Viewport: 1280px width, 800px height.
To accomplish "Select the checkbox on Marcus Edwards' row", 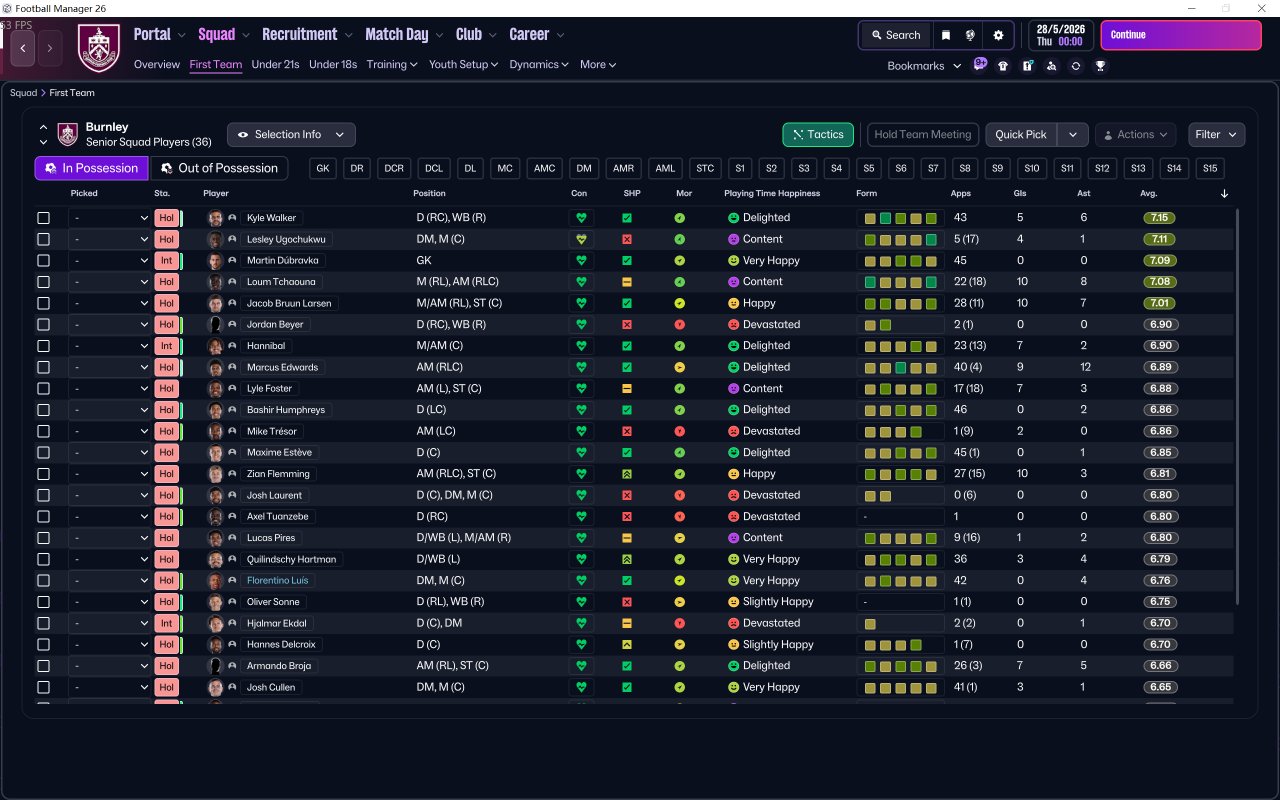I will point(43,367).
